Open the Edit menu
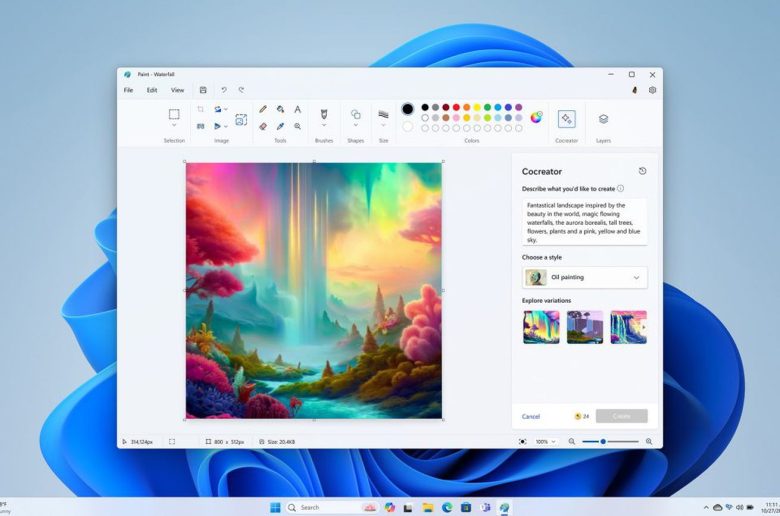Screen dimensions: 780x516 click(x=152, y=90)
